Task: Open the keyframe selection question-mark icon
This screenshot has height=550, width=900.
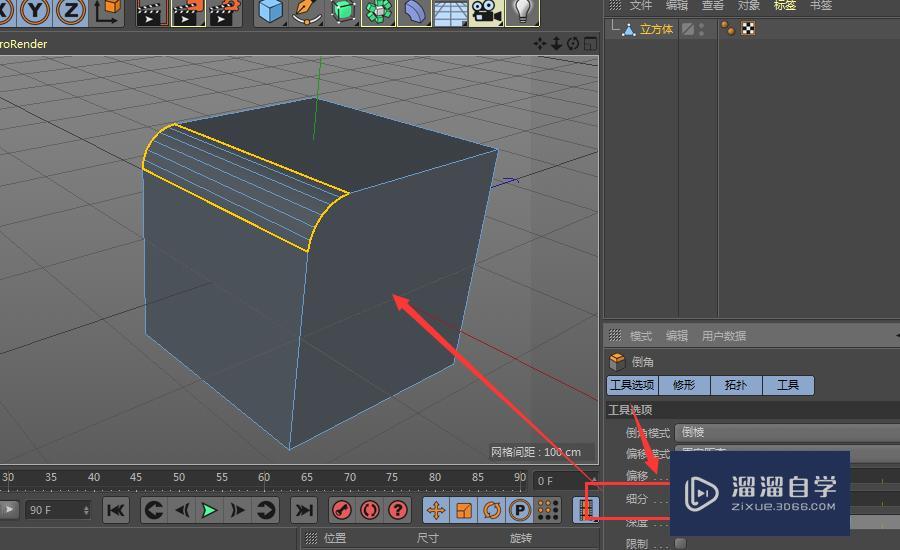Action: point(398,510)
